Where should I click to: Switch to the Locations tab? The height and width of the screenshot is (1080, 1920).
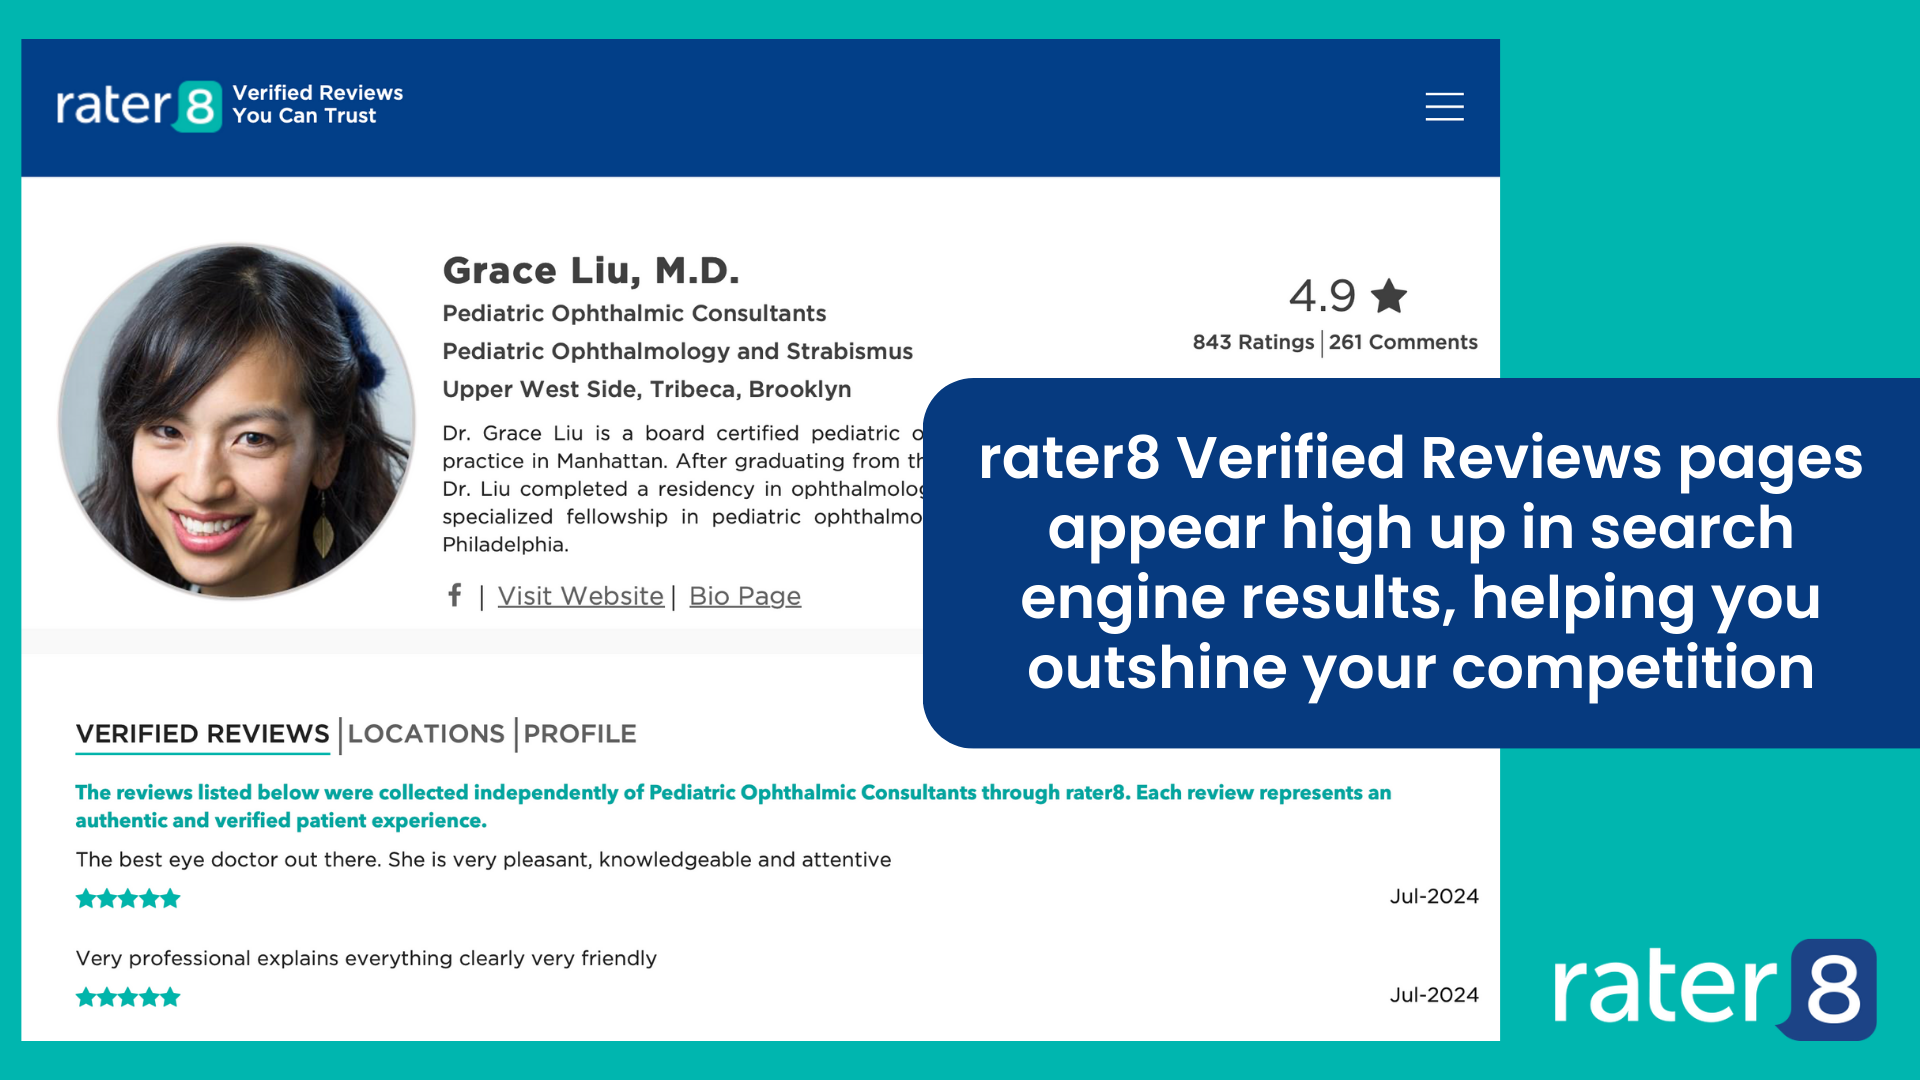coord(426,734)
